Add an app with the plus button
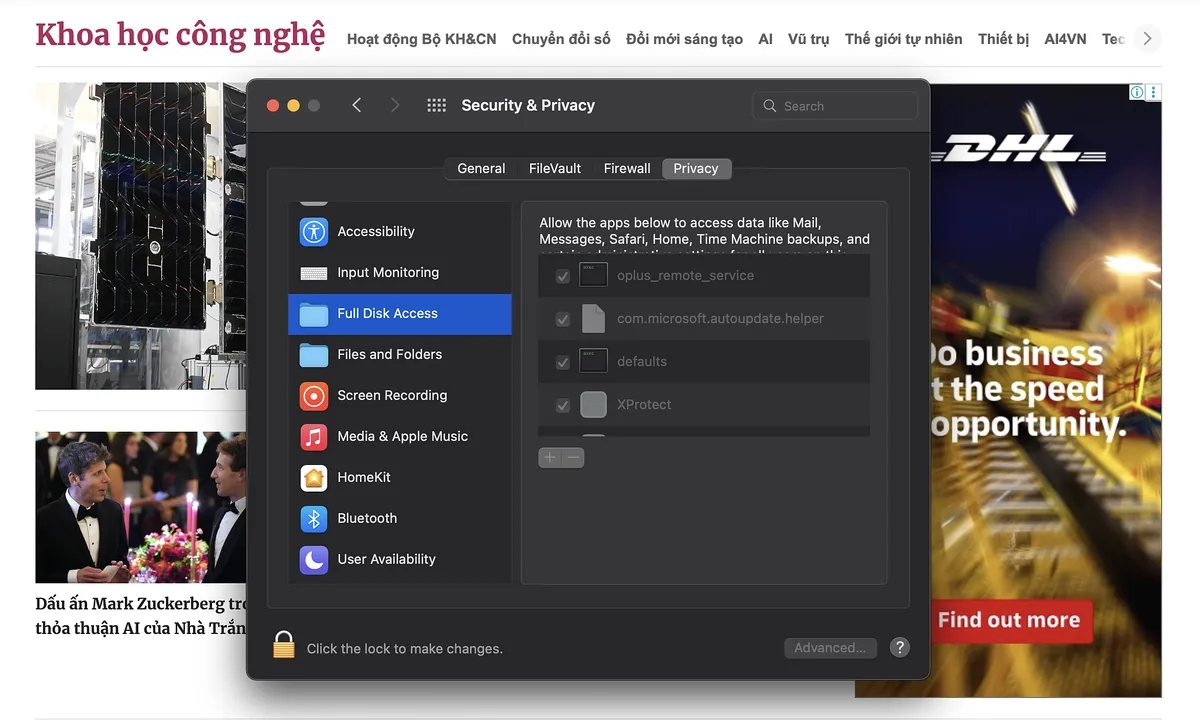This screenshot has height=720, width=1200. click(x=549, y=457)
